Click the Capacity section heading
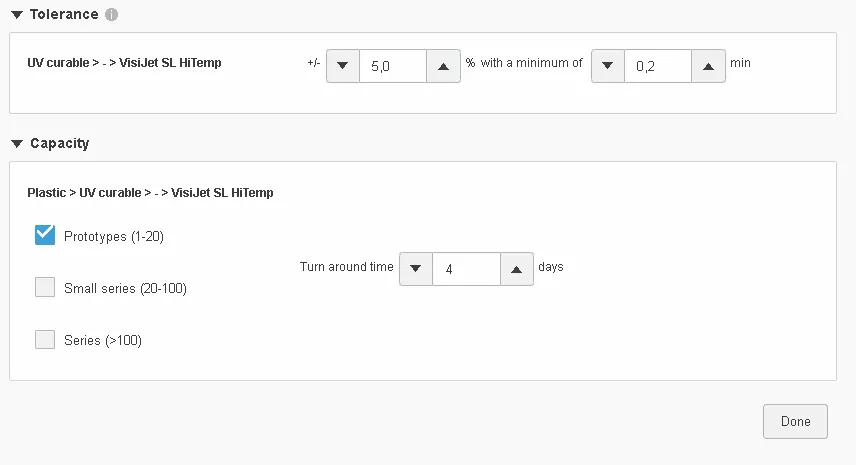The width and height of the screenshot is (856, 465). 59,144
